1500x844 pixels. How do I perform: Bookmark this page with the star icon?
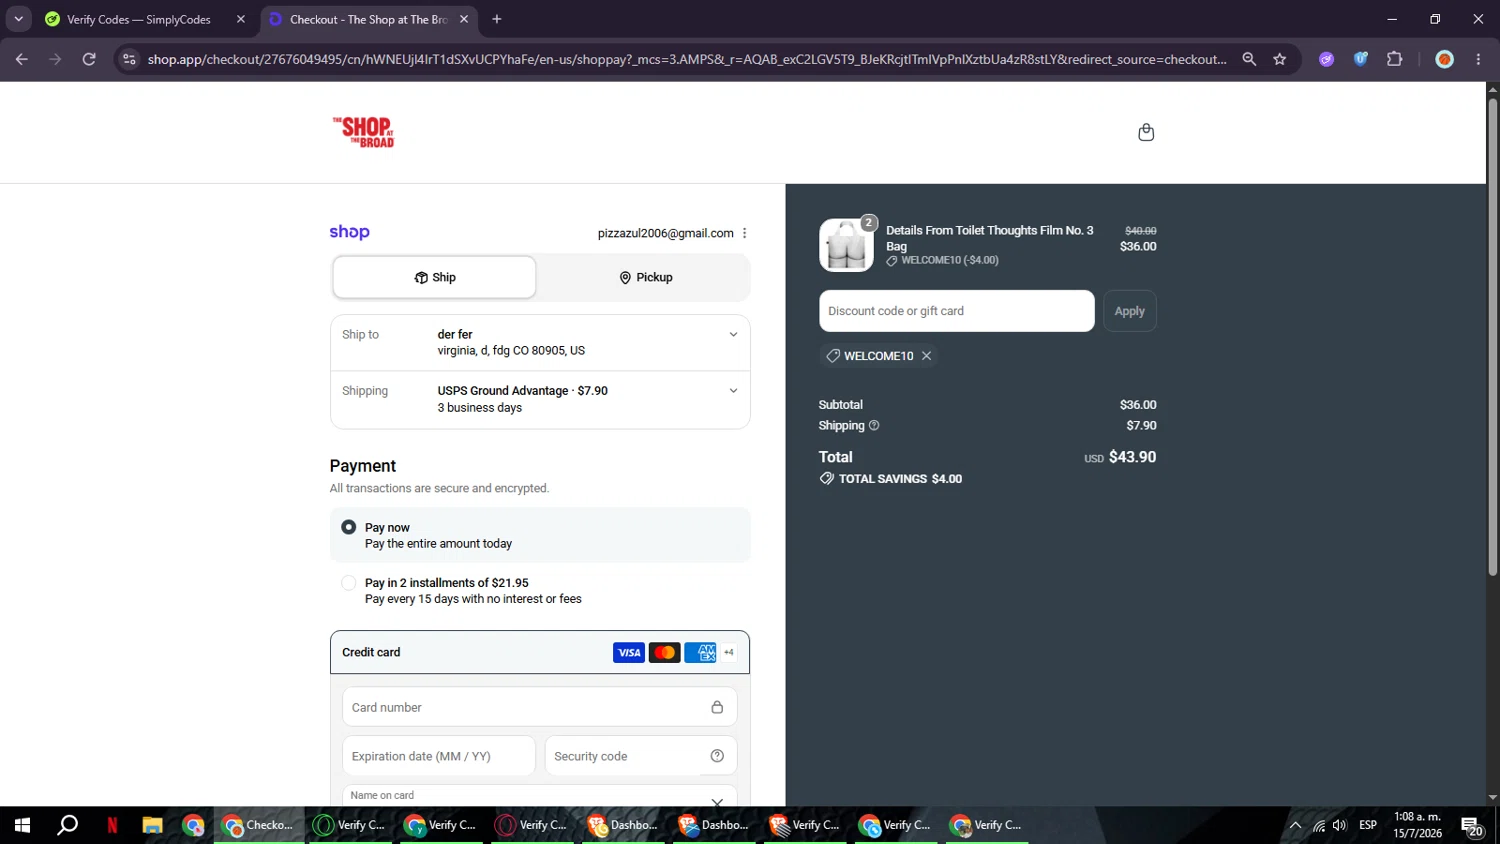click(x=1280, y=59)
